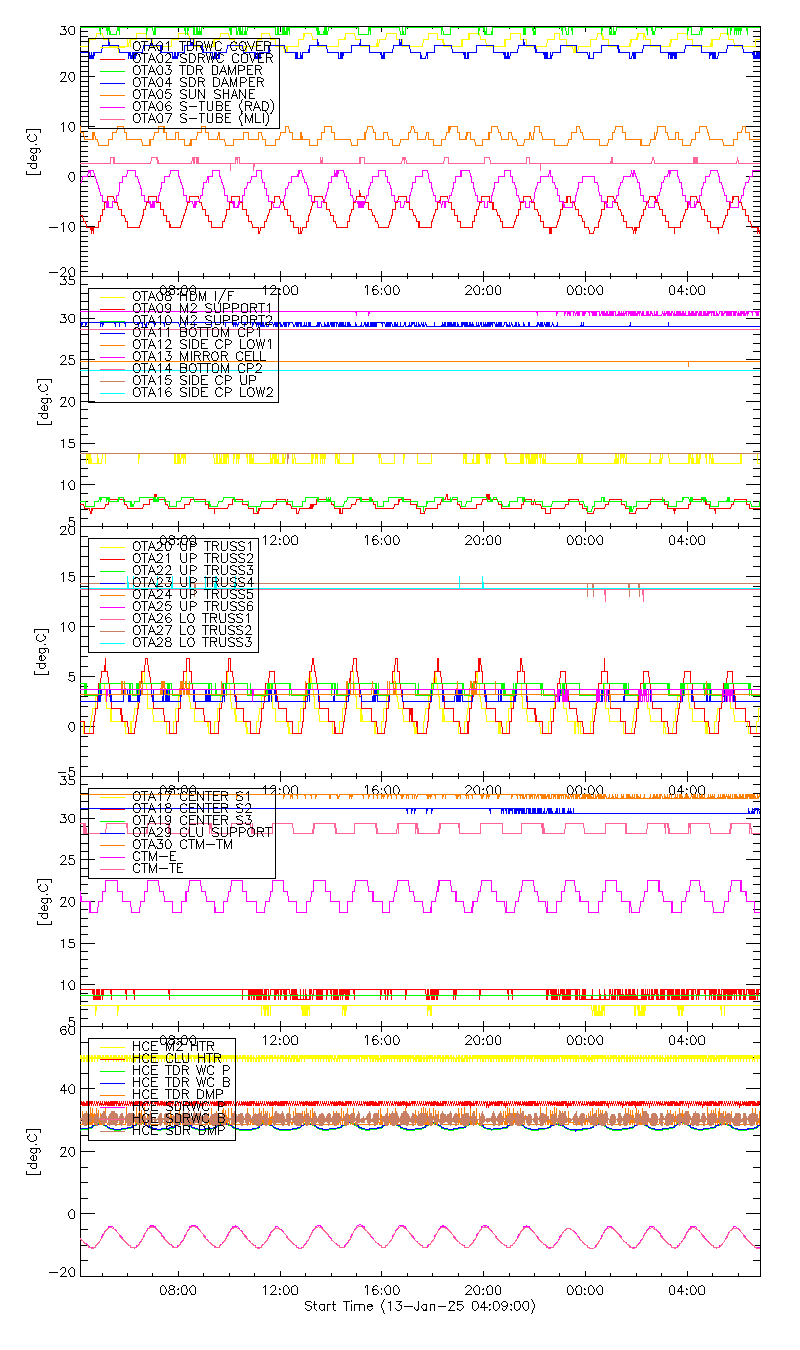Pick the 'OTA30 CTM-TM' legend entry
Image resolution: width=800 pixels, height=1350 pixels.
[182, 843]
